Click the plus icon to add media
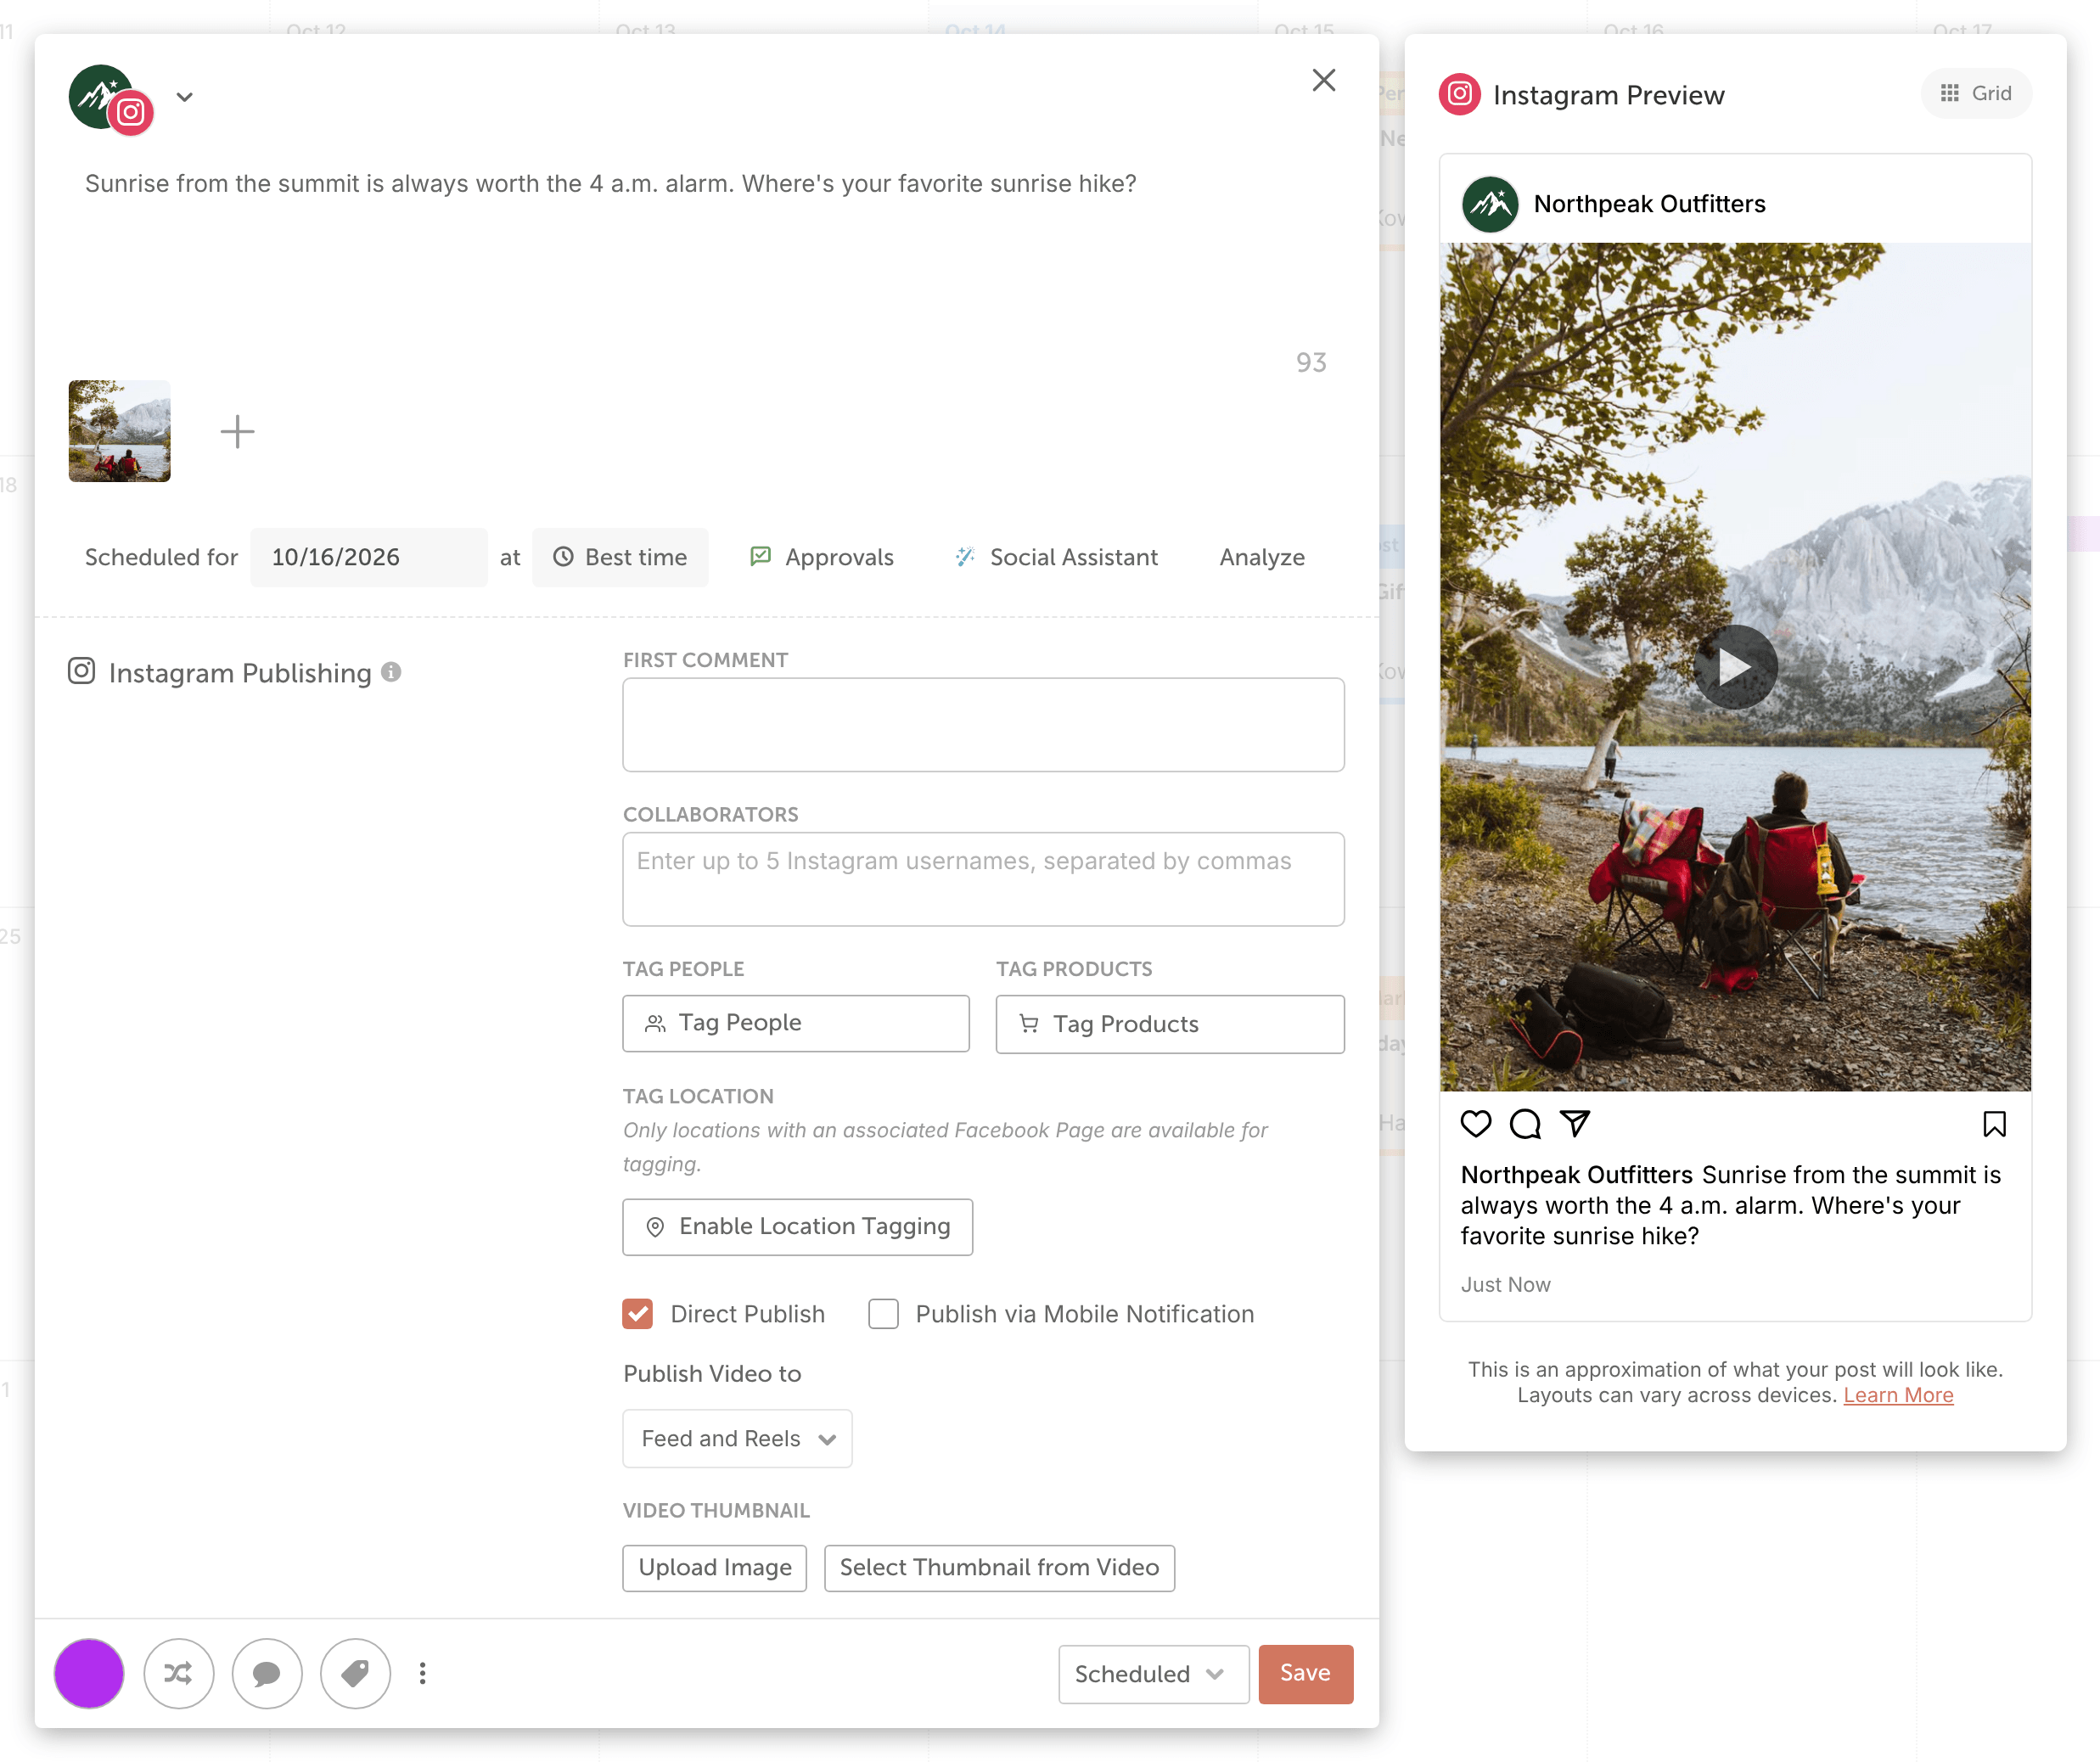Image resolution: width=2100 pixels, height=1762 pixels. (237, 431)
